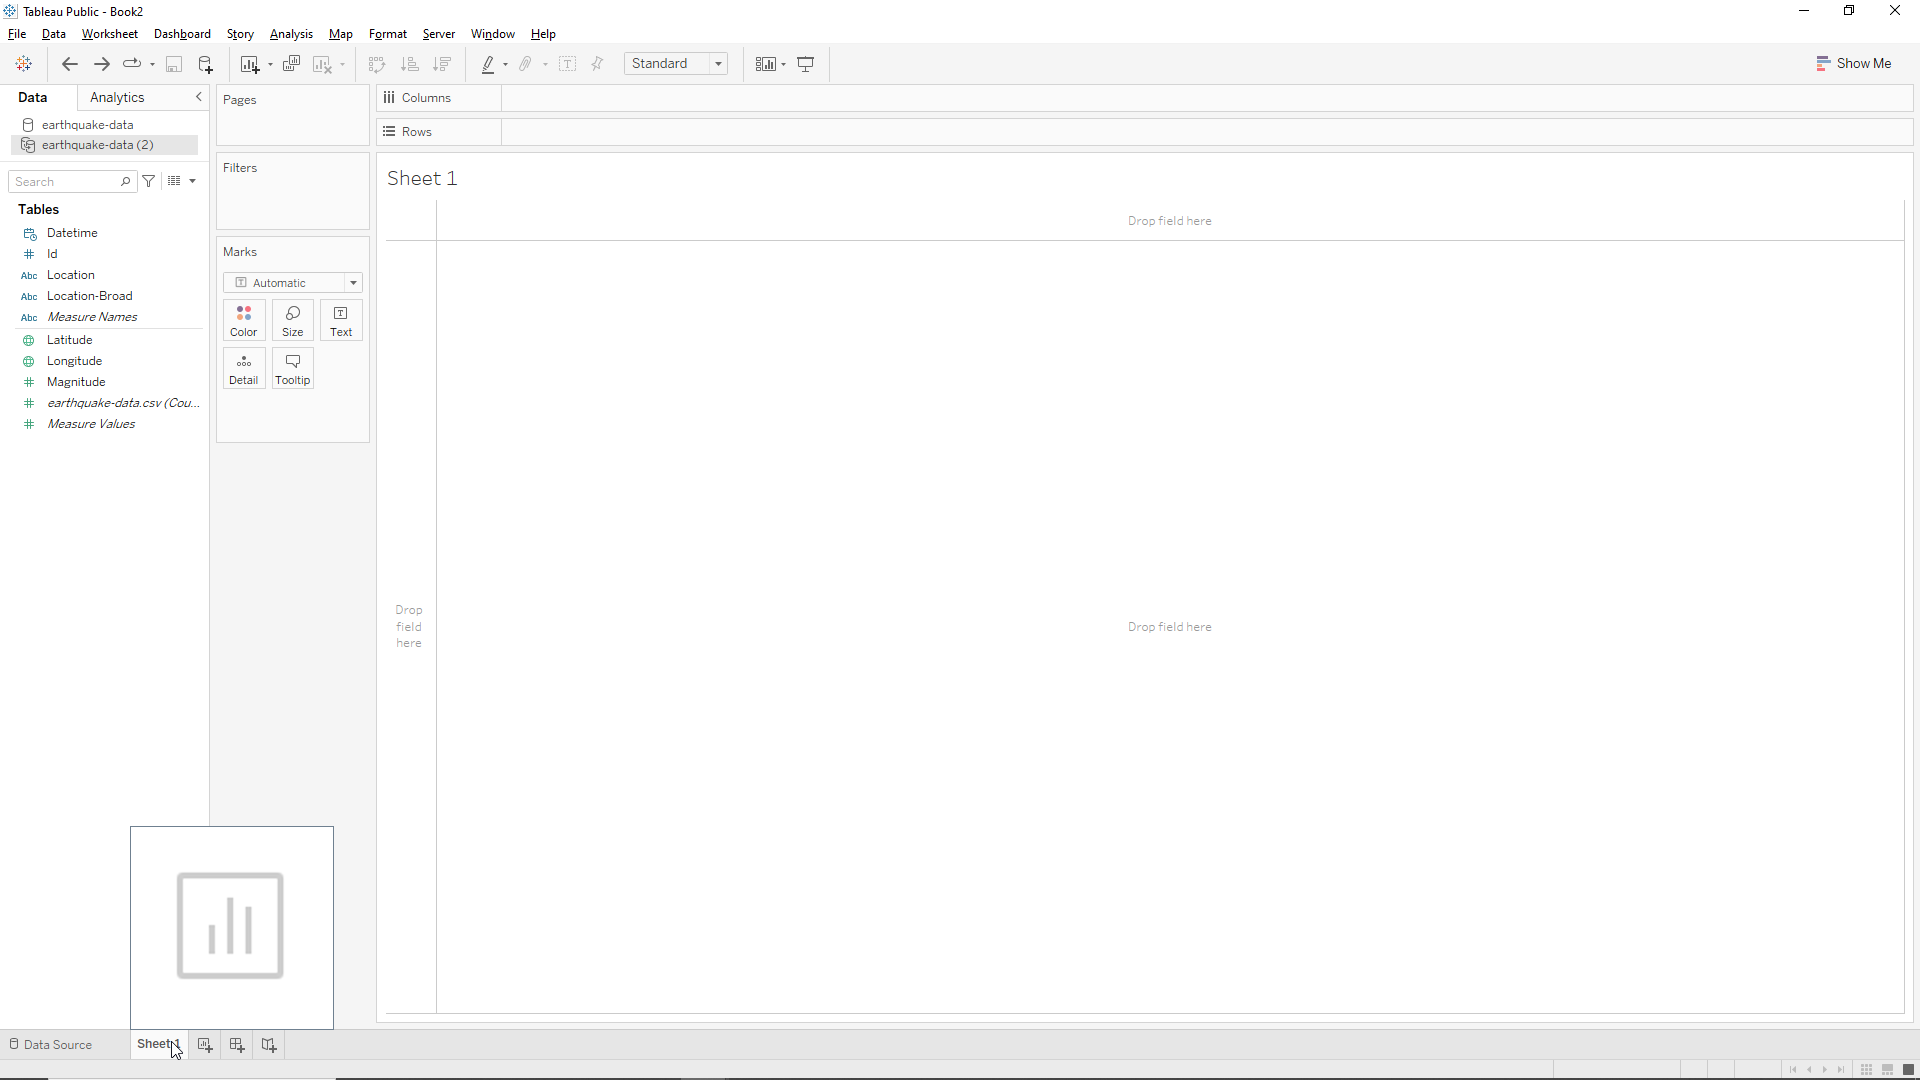Select the earthquake-data data source

coord(88,125)
